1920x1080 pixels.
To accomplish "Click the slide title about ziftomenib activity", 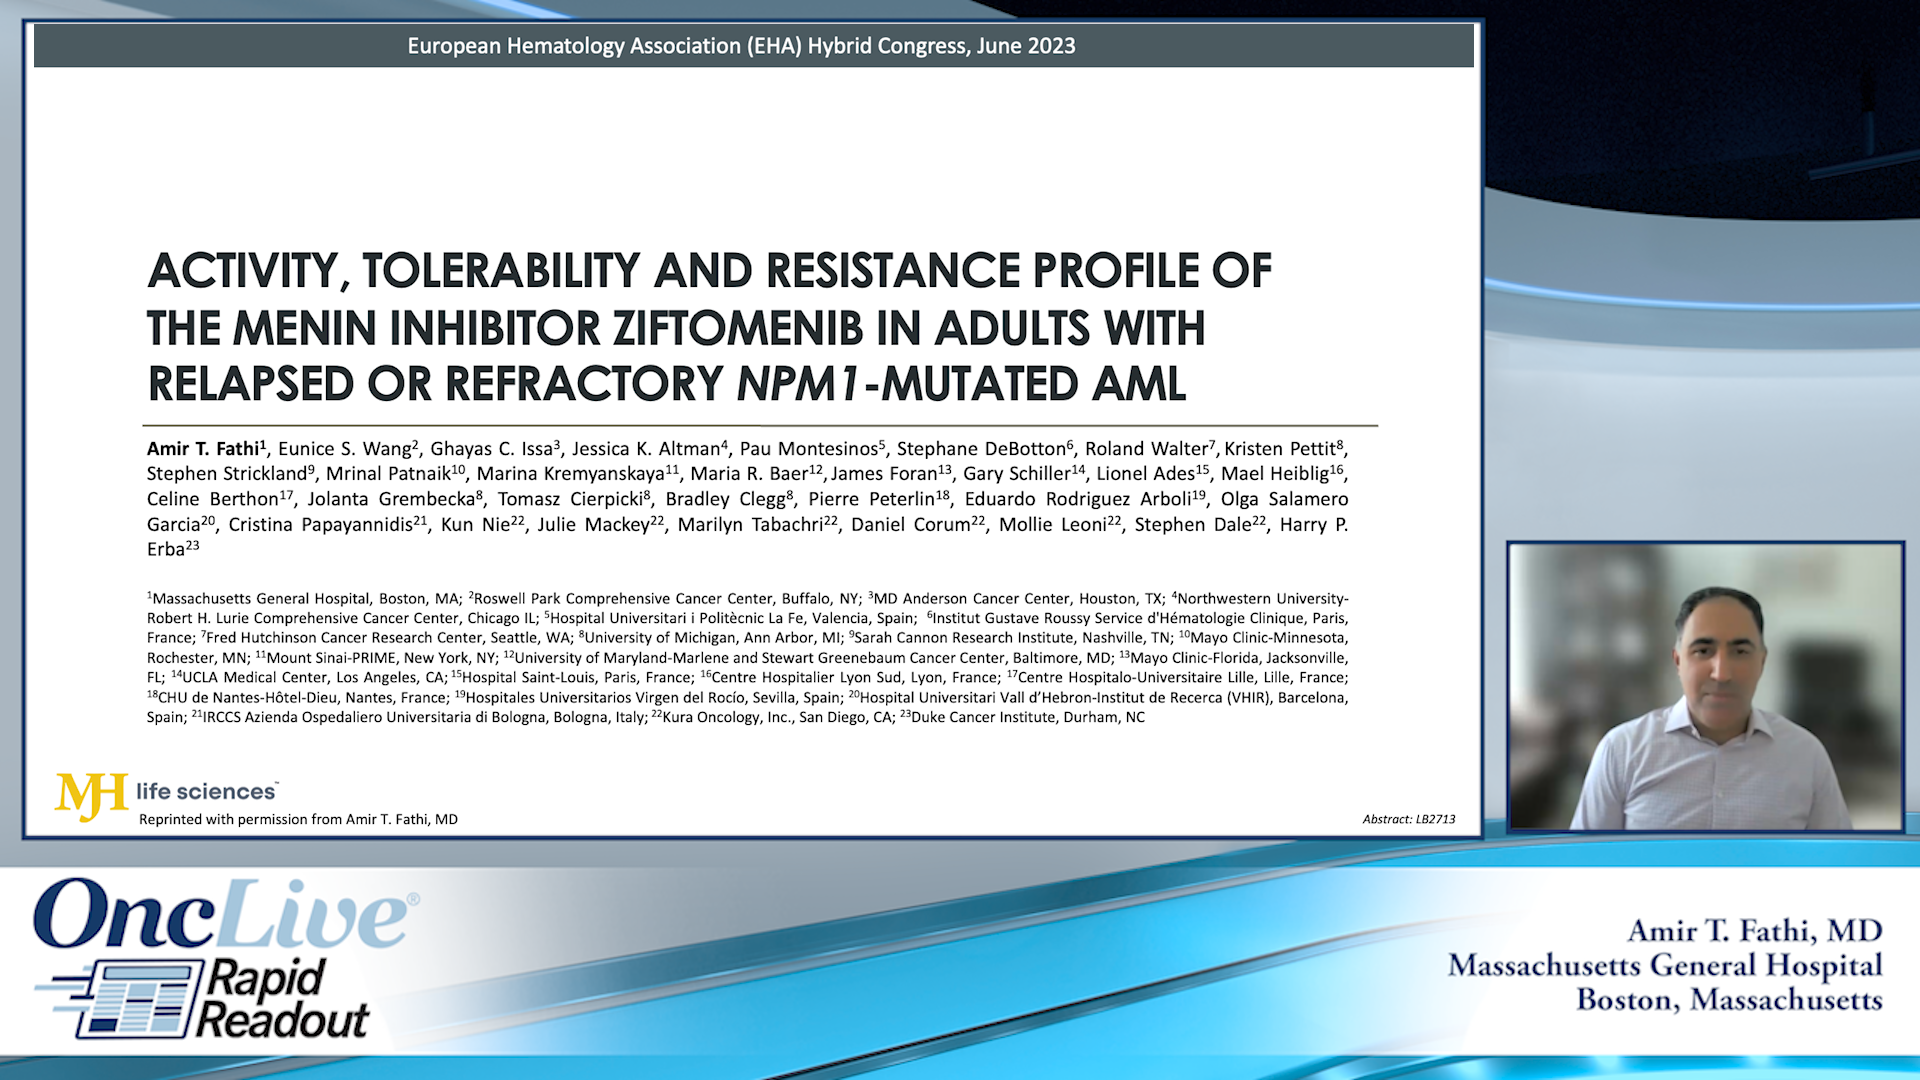I will pos(709,327).
